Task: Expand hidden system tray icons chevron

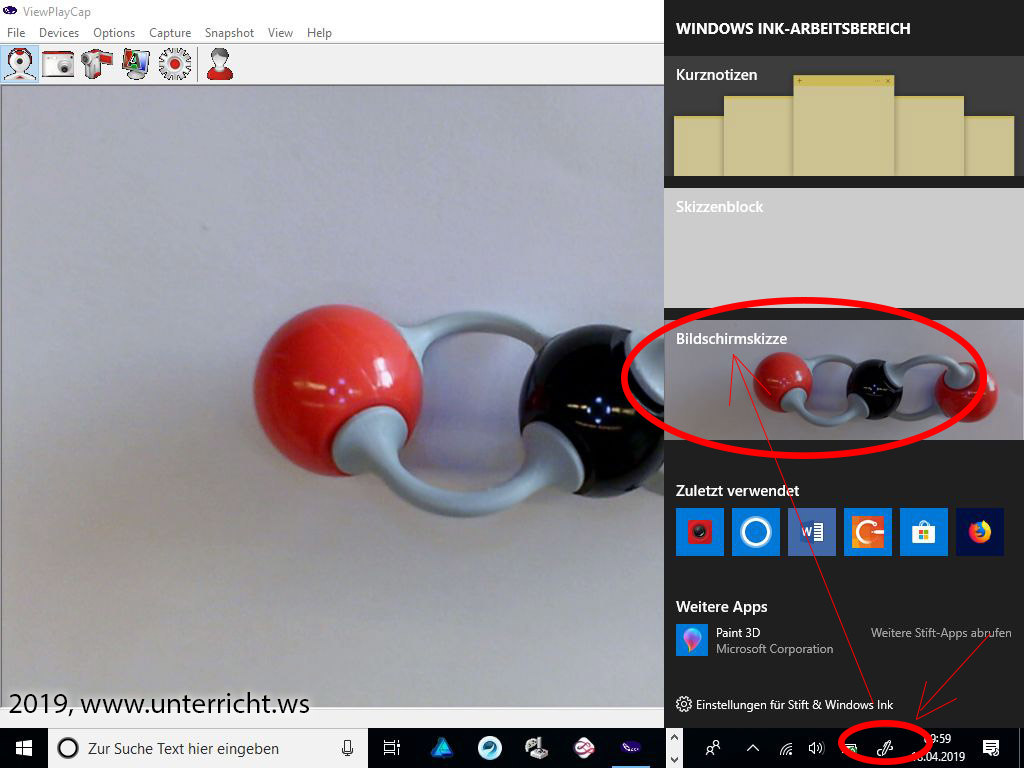Action: tap(753, 747)
